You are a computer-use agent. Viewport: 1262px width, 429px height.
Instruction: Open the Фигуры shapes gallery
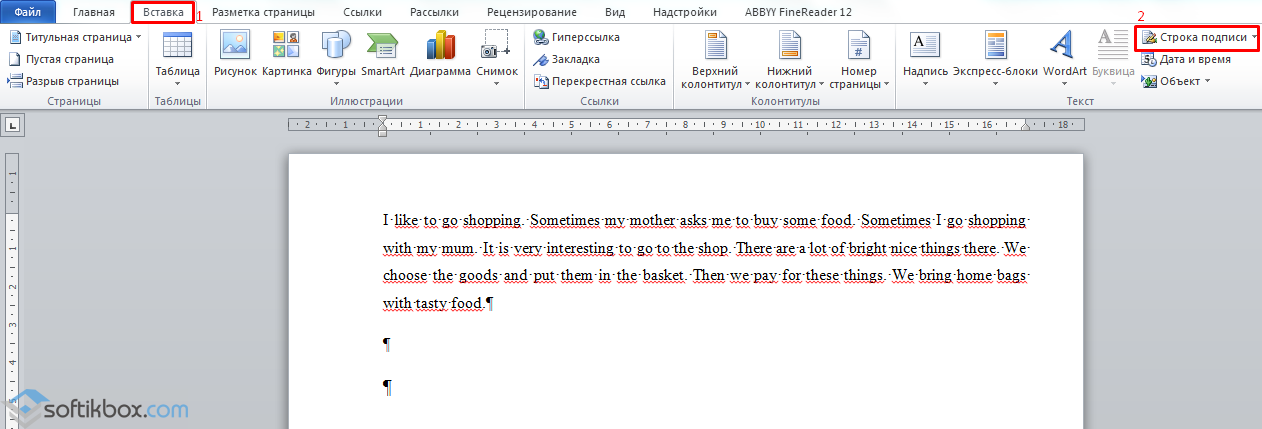click(x=336, y=46)
